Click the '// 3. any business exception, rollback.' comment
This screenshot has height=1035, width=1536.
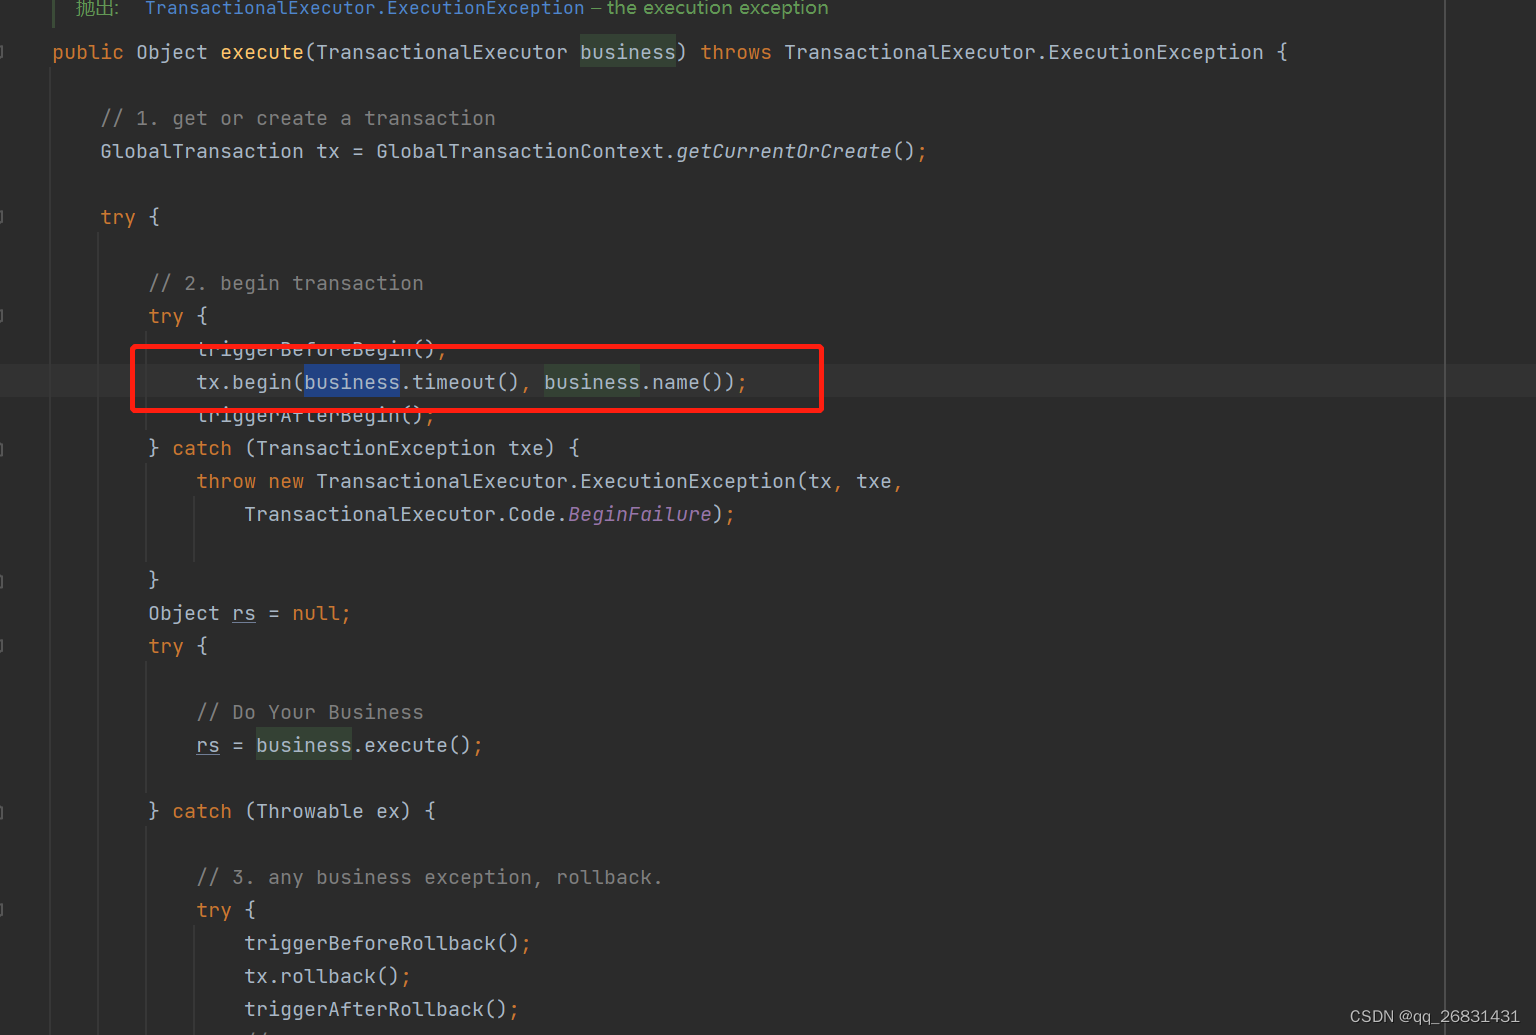(430, 877)
